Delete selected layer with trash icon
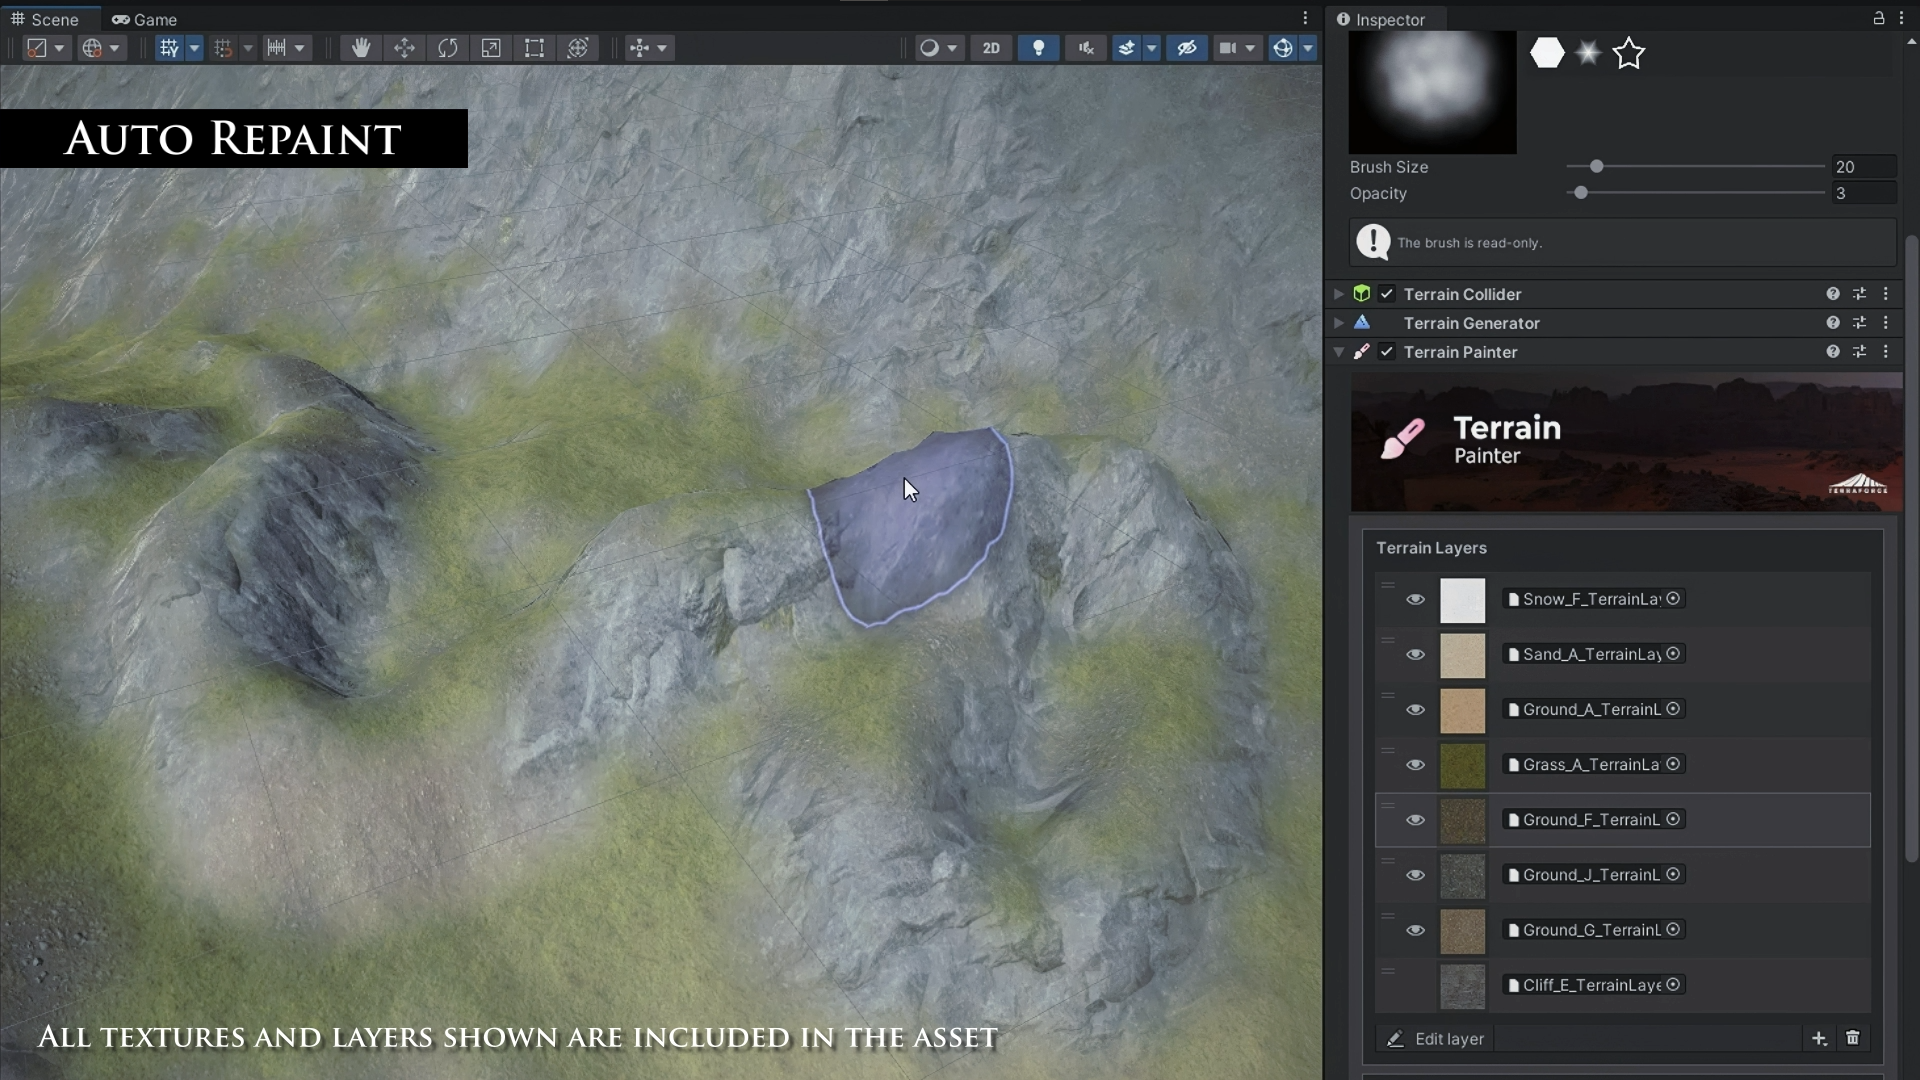Image resolution: width=1920 pixels, height=1080 pixels. pos(1852,1038)
